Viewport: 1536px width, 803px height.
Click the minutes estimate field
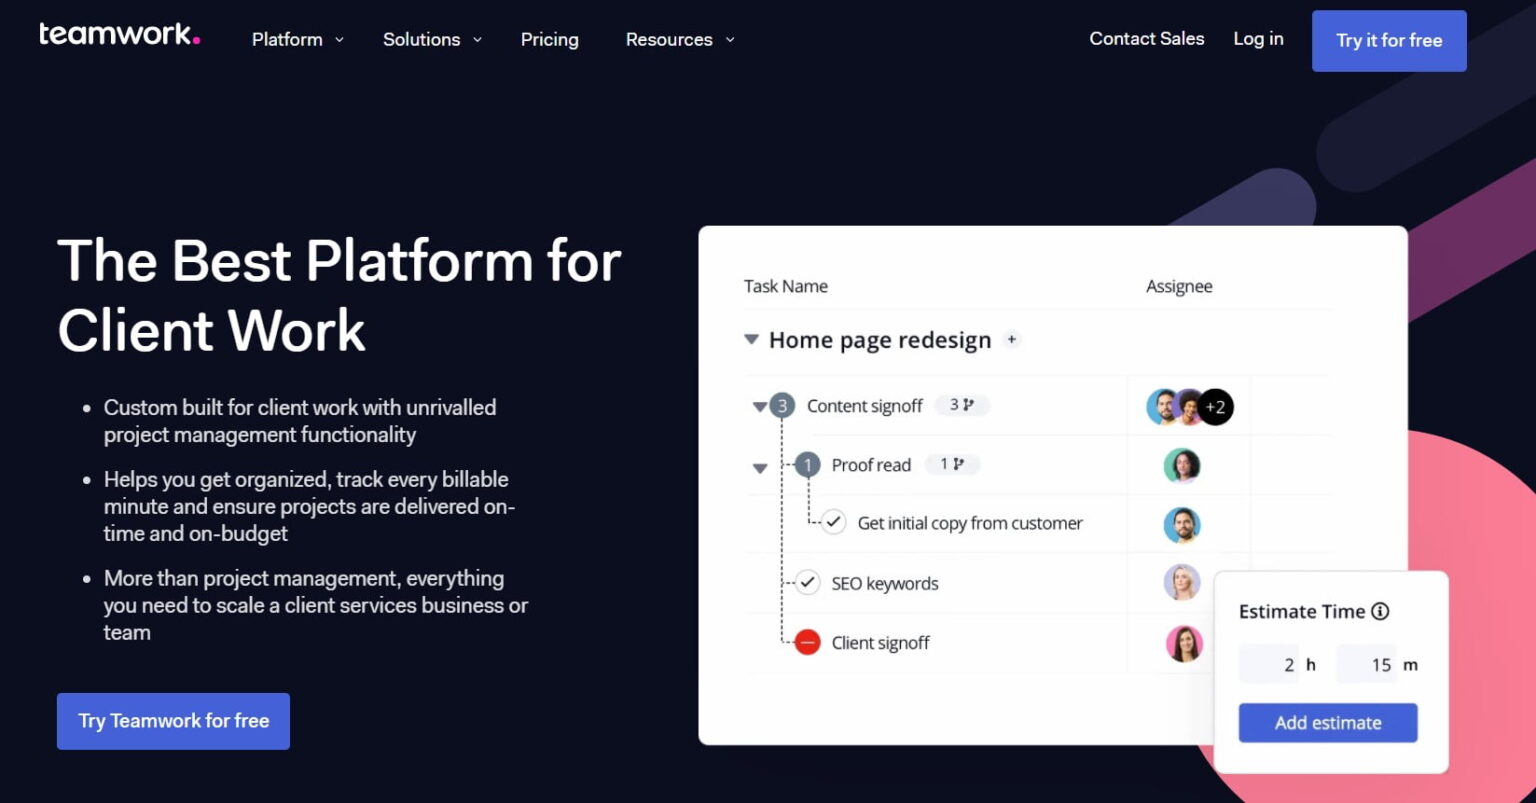1366,665
